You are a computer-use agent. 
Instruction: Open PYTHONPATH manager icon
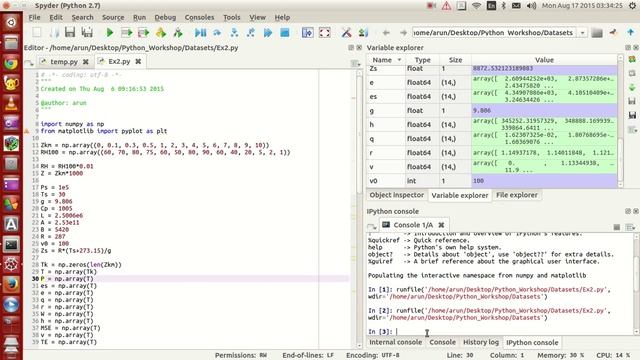click(x=363, y=32)
